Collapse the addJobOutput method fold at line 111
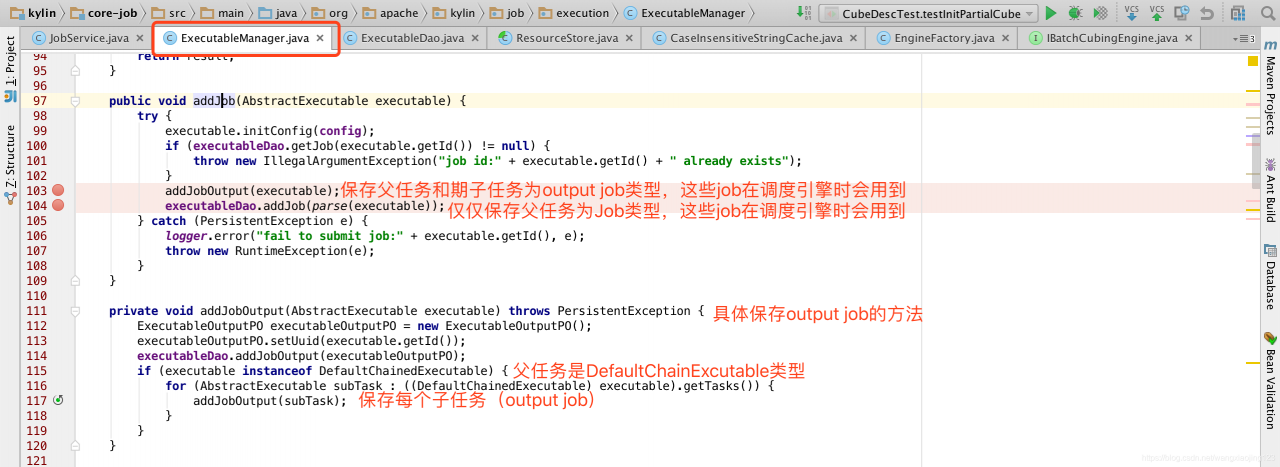 (75, 311)
